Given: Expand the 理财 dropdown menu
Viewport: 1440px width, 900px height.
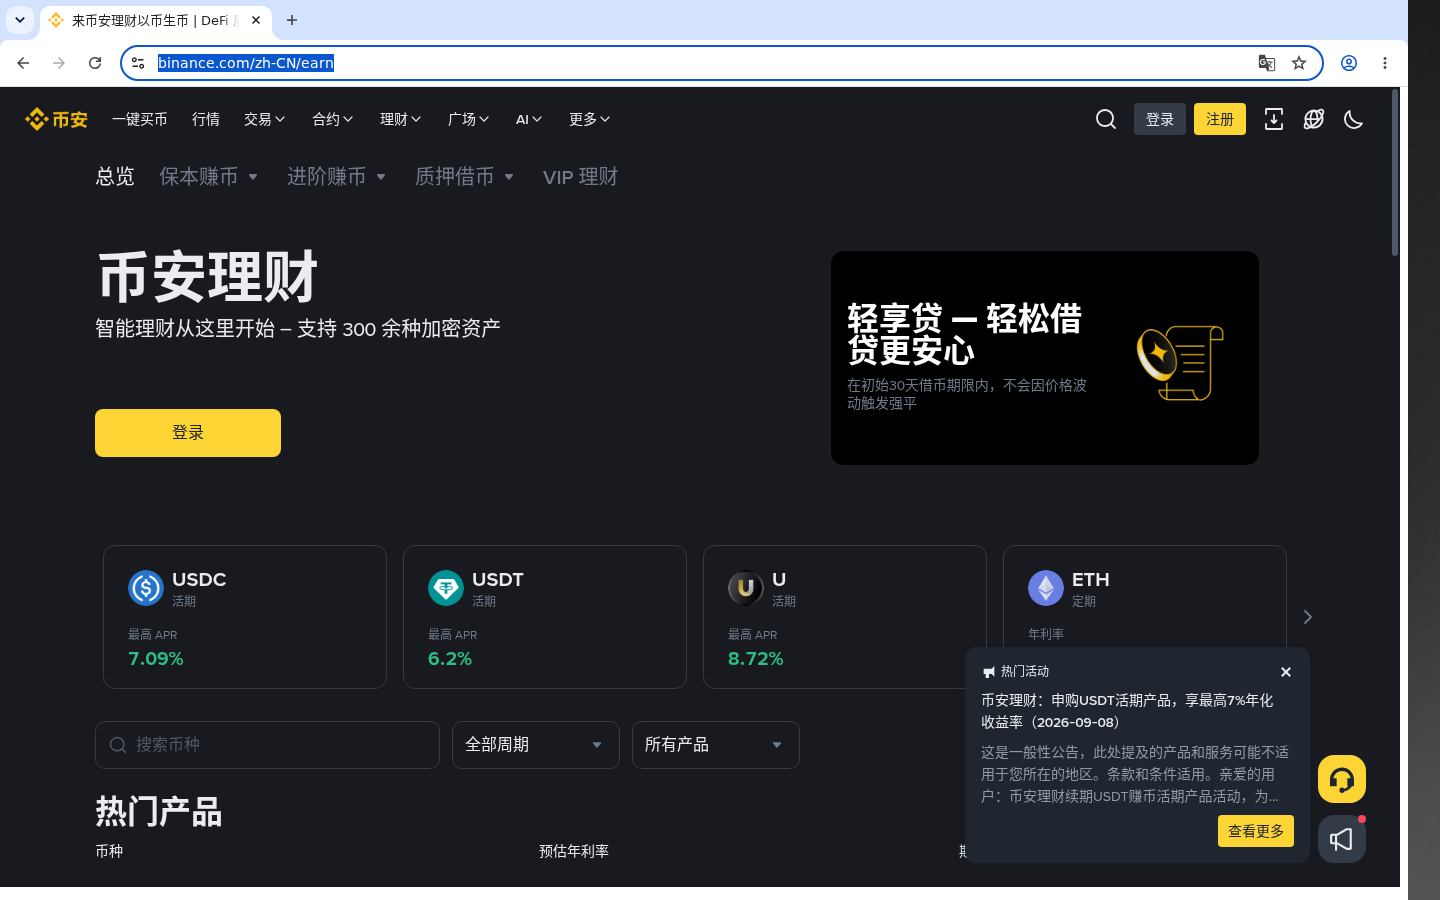Looking at the screenshot, I should [401, 119].
